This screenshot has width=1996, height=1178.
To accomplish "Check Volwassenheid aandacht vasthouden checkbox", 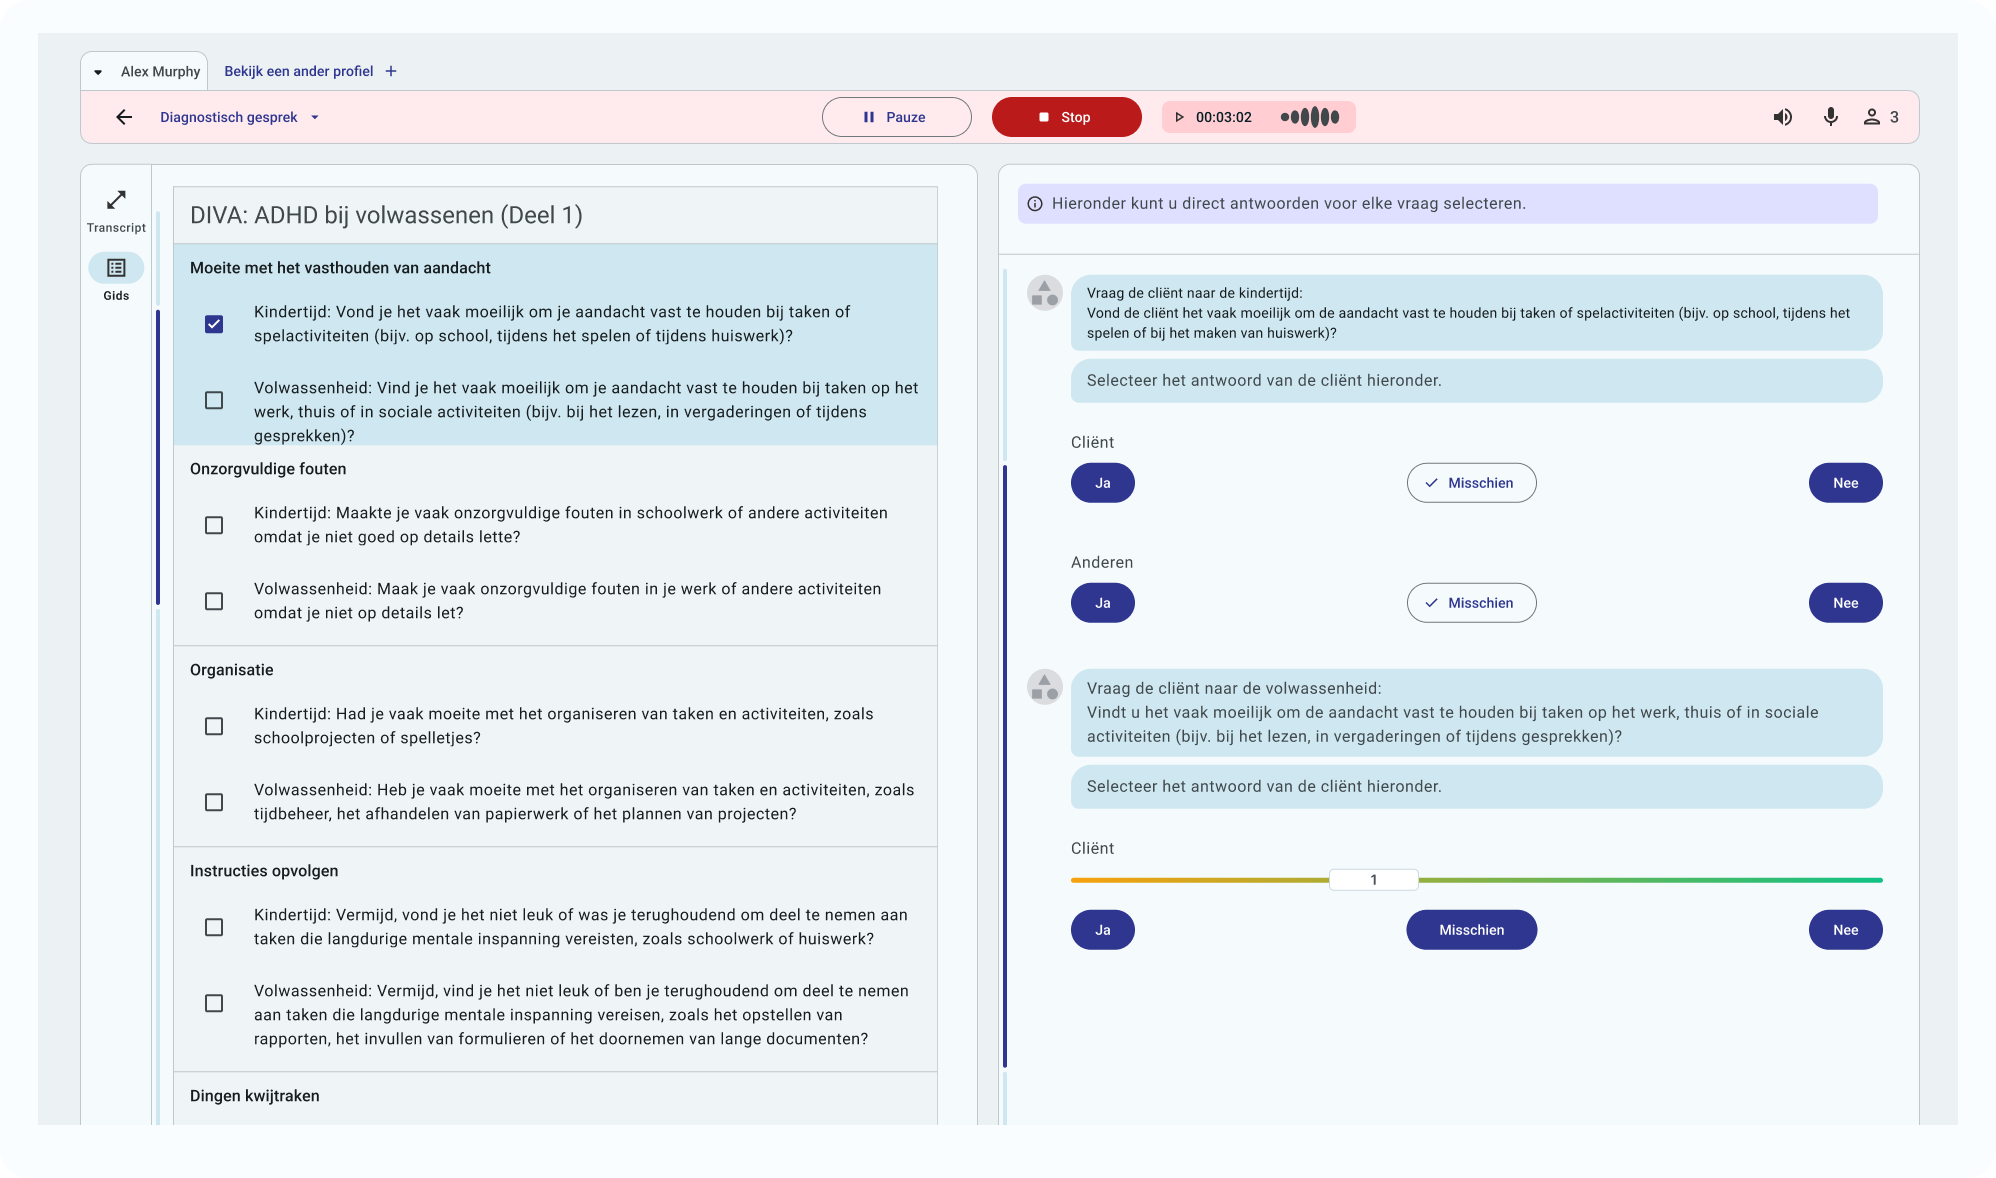I will click(x=214, y=400).
